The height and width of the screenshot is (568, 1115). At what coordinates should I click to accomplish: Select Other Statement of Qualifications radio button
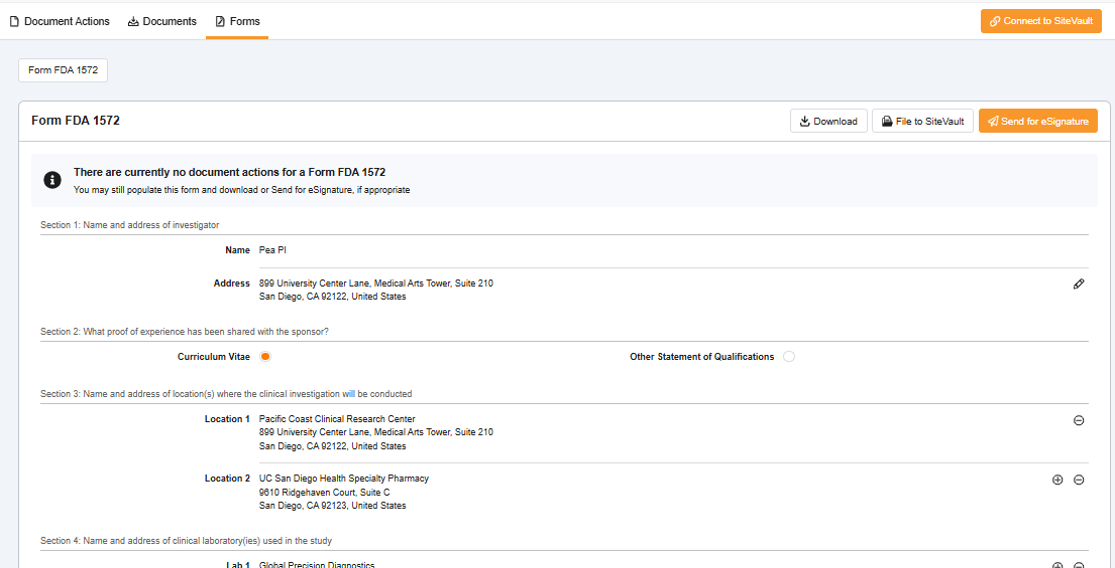coord(789,357)
